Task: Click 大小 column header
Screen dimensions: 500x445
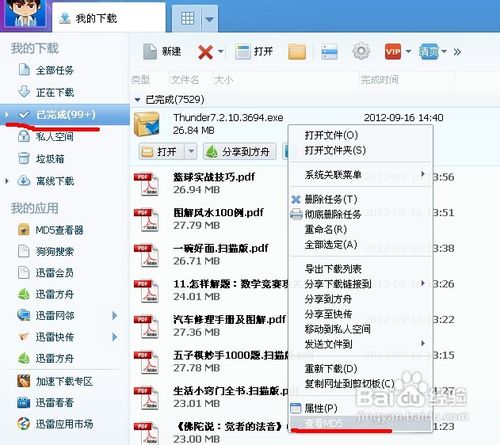Action: tap(223, 80)
